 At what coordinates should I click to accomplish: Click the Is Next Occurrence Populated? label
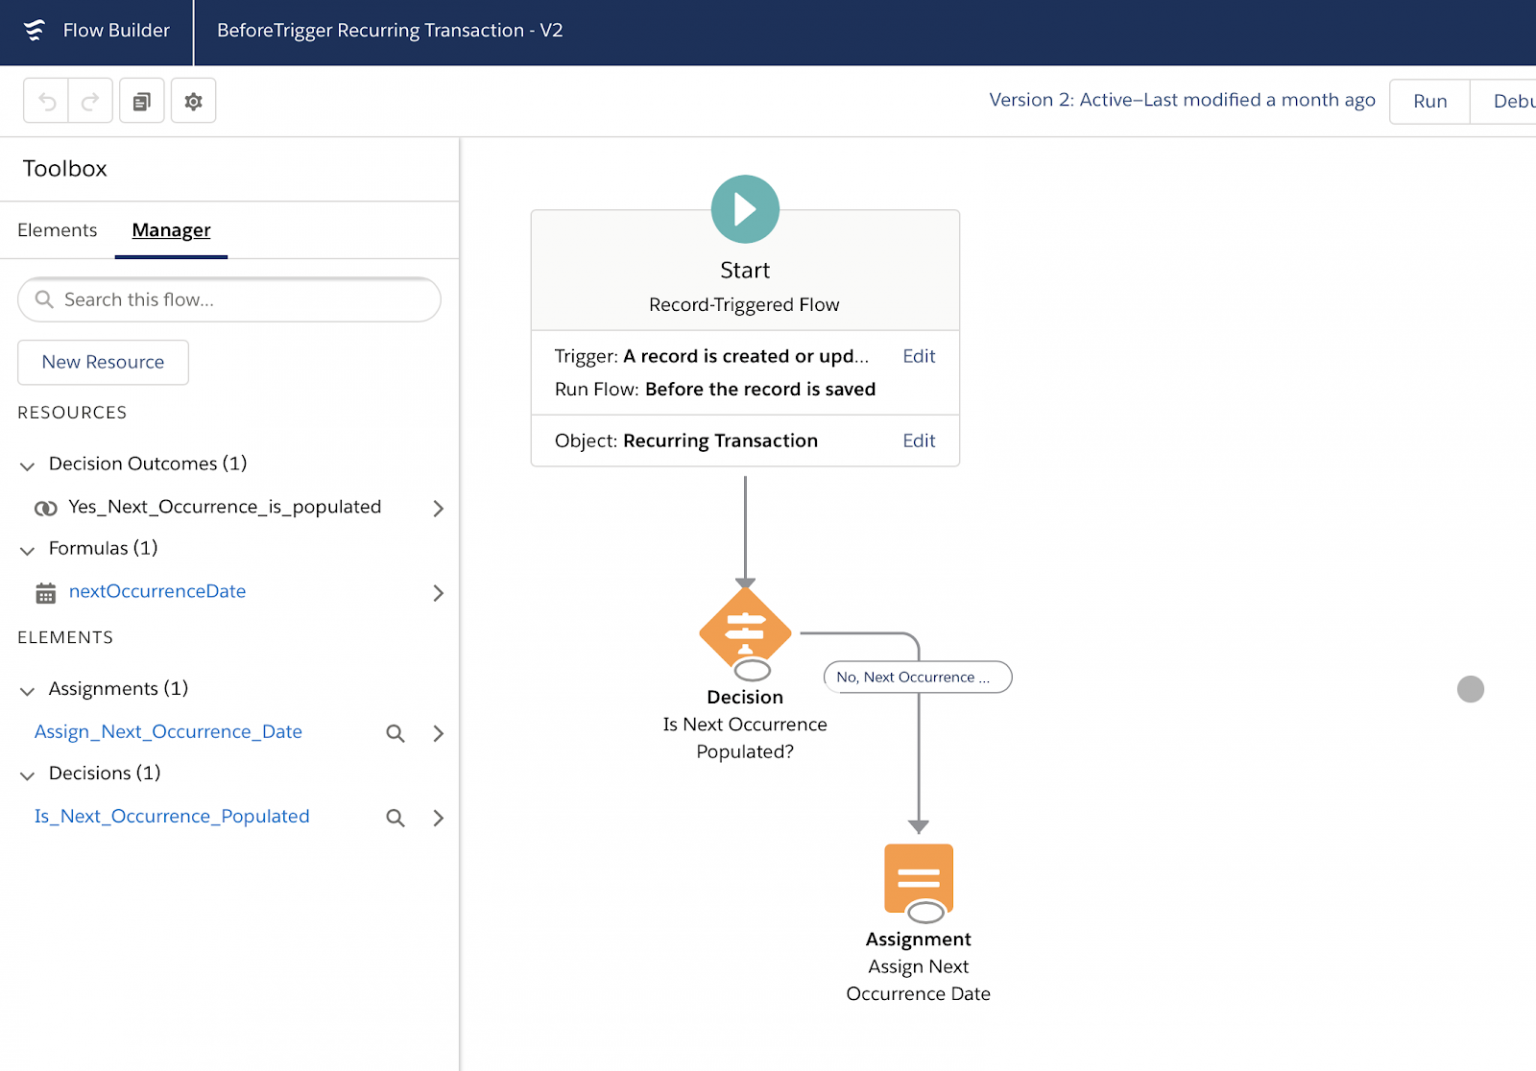[x=745, y=738]
